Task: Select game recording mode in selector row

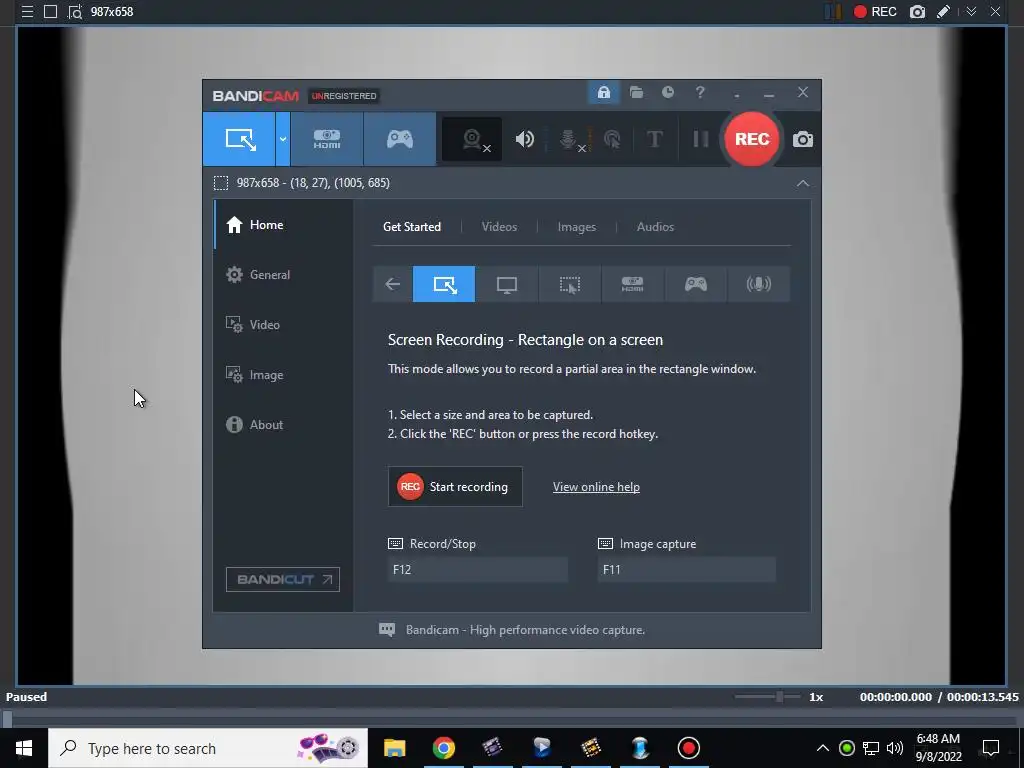Action: pos(696,284)
